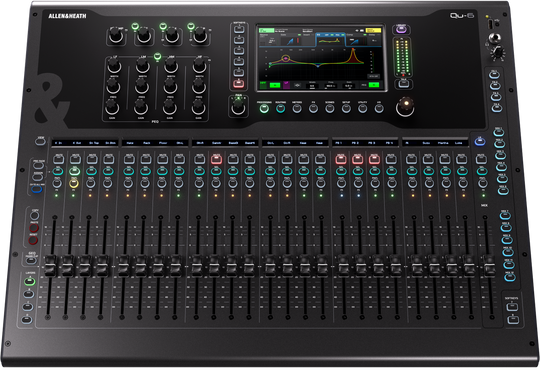Hold the COPY key
This screenshot has width=540, height=371.
34,216
